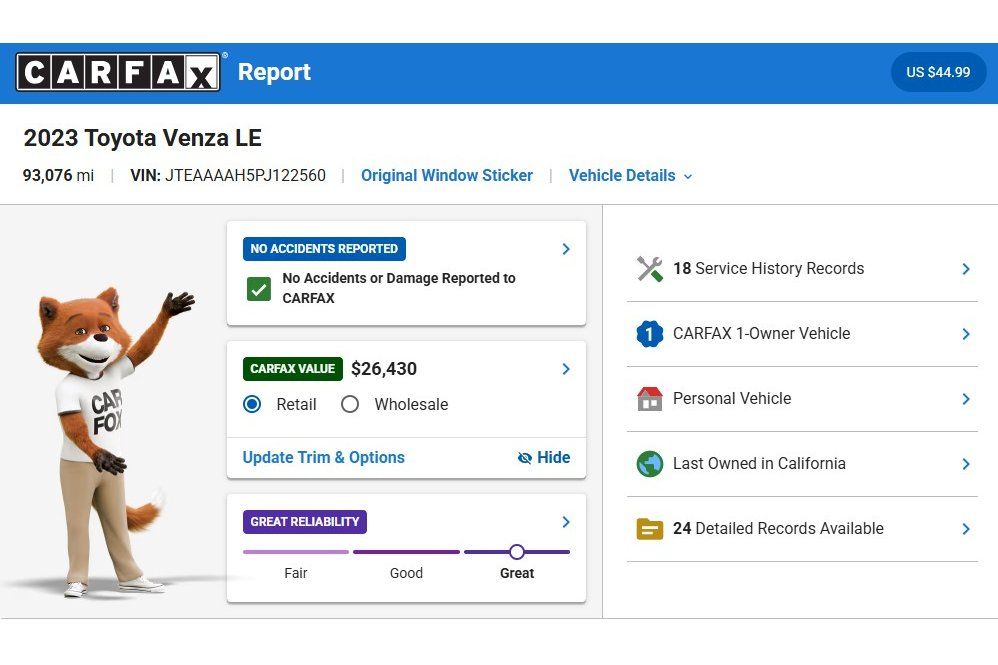Click the 18 Service History Records text

tap(768, 269)
